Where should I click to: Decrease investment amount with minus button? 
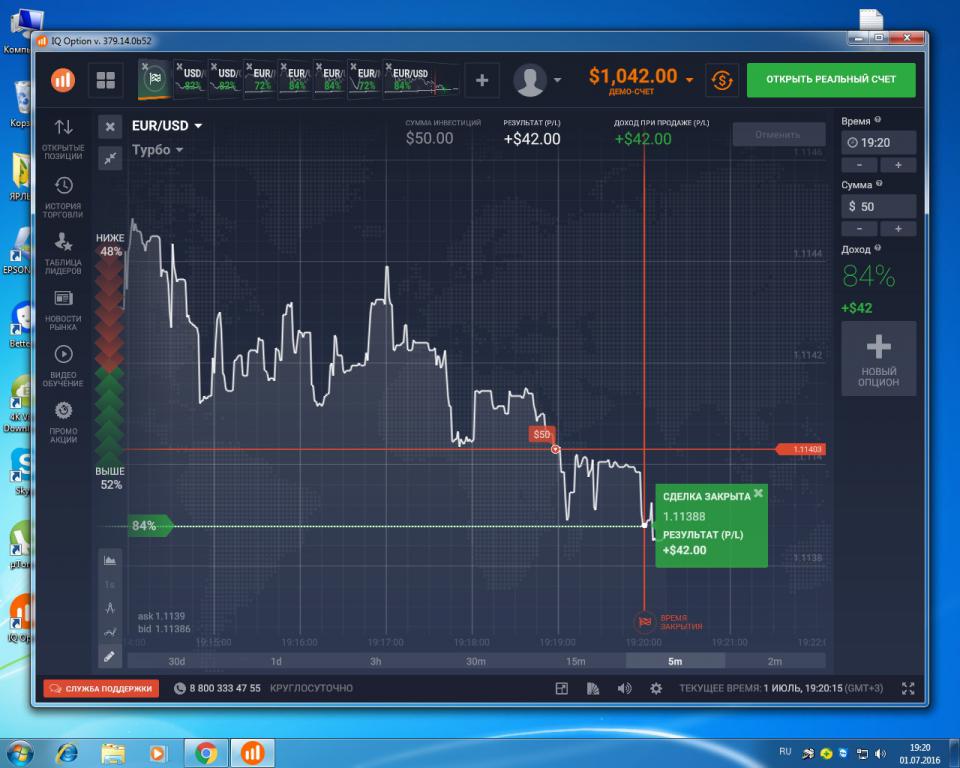(859, 229)
